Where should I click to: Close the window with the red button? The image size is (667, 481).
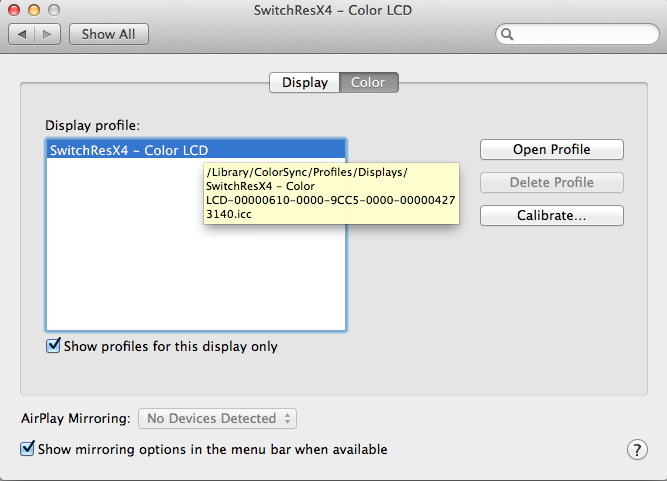[x=14, y=10]
